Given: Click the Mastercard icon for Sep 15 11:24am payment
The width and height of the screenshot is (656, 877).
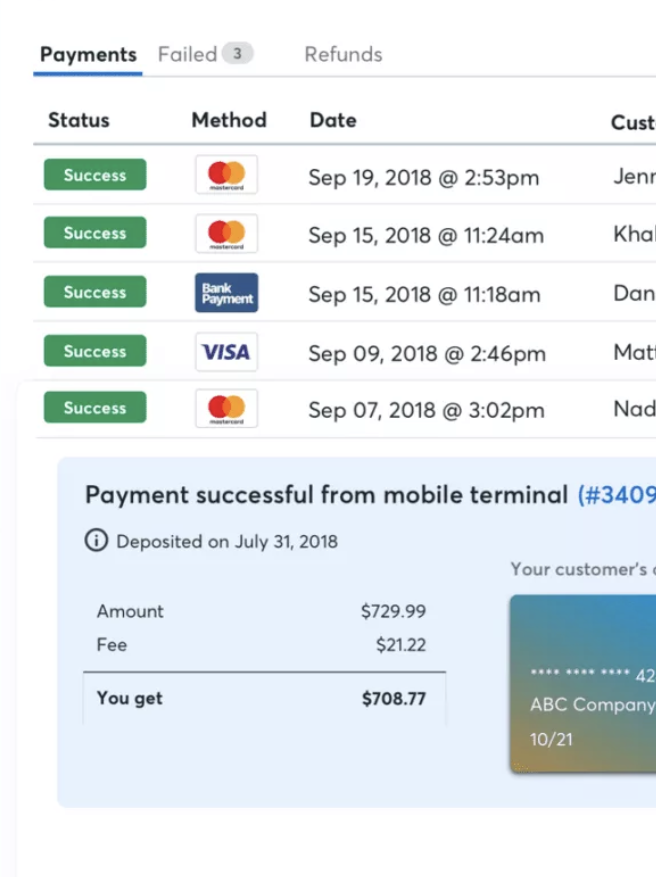Looking at the screenshot, I should [226, 233].
